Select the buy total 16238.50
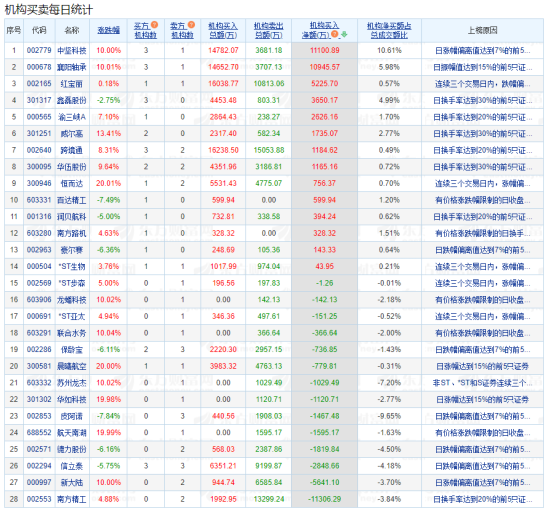 click(x=223, y=150)
